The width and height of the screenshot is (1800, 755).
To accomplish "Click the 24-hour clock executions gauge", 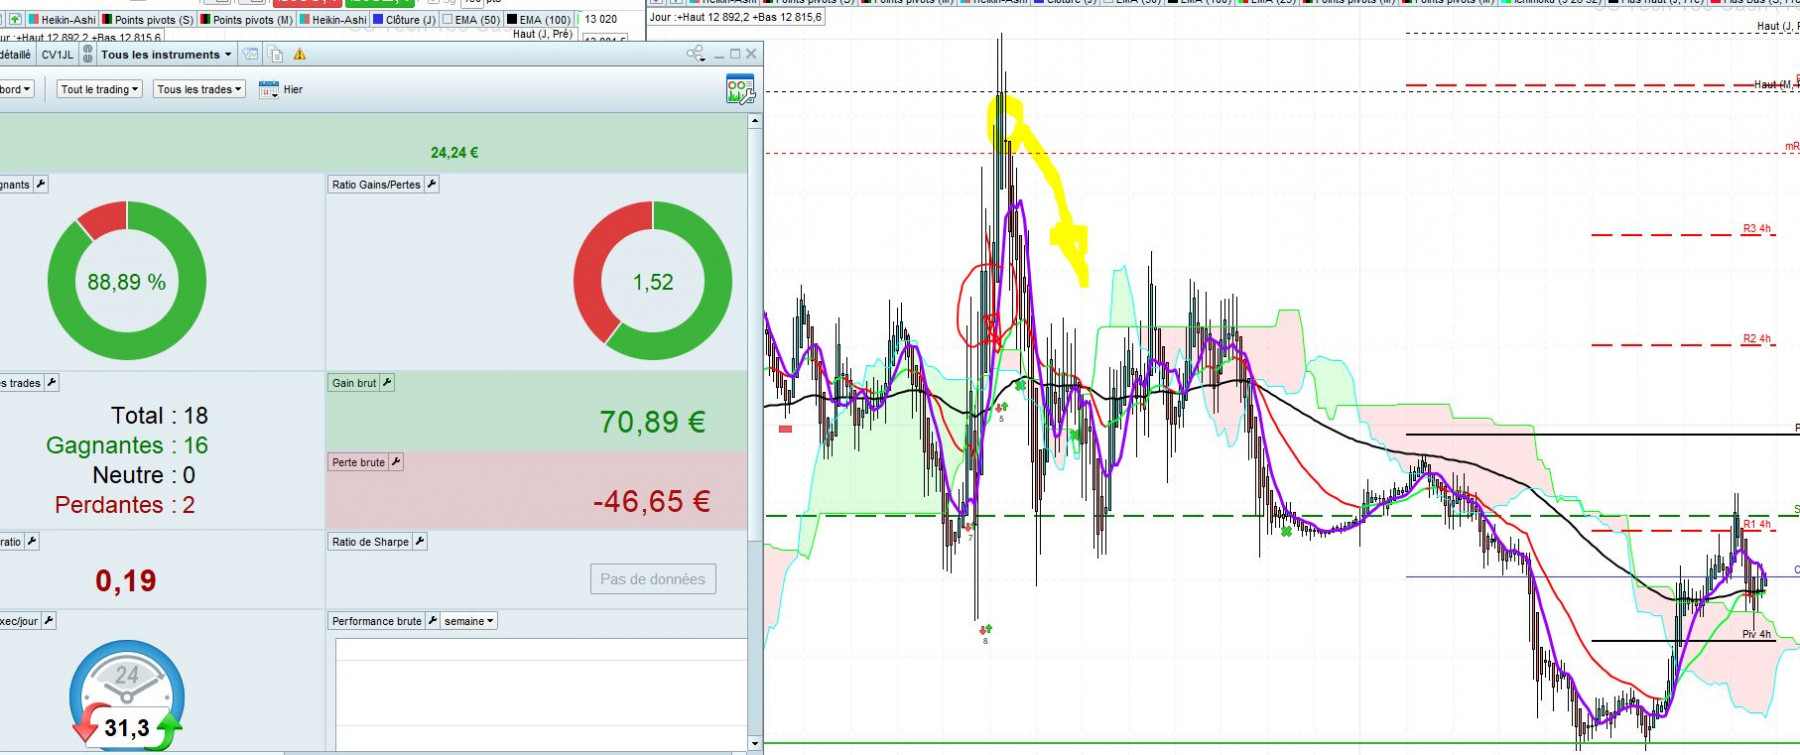I will (127, 695).
